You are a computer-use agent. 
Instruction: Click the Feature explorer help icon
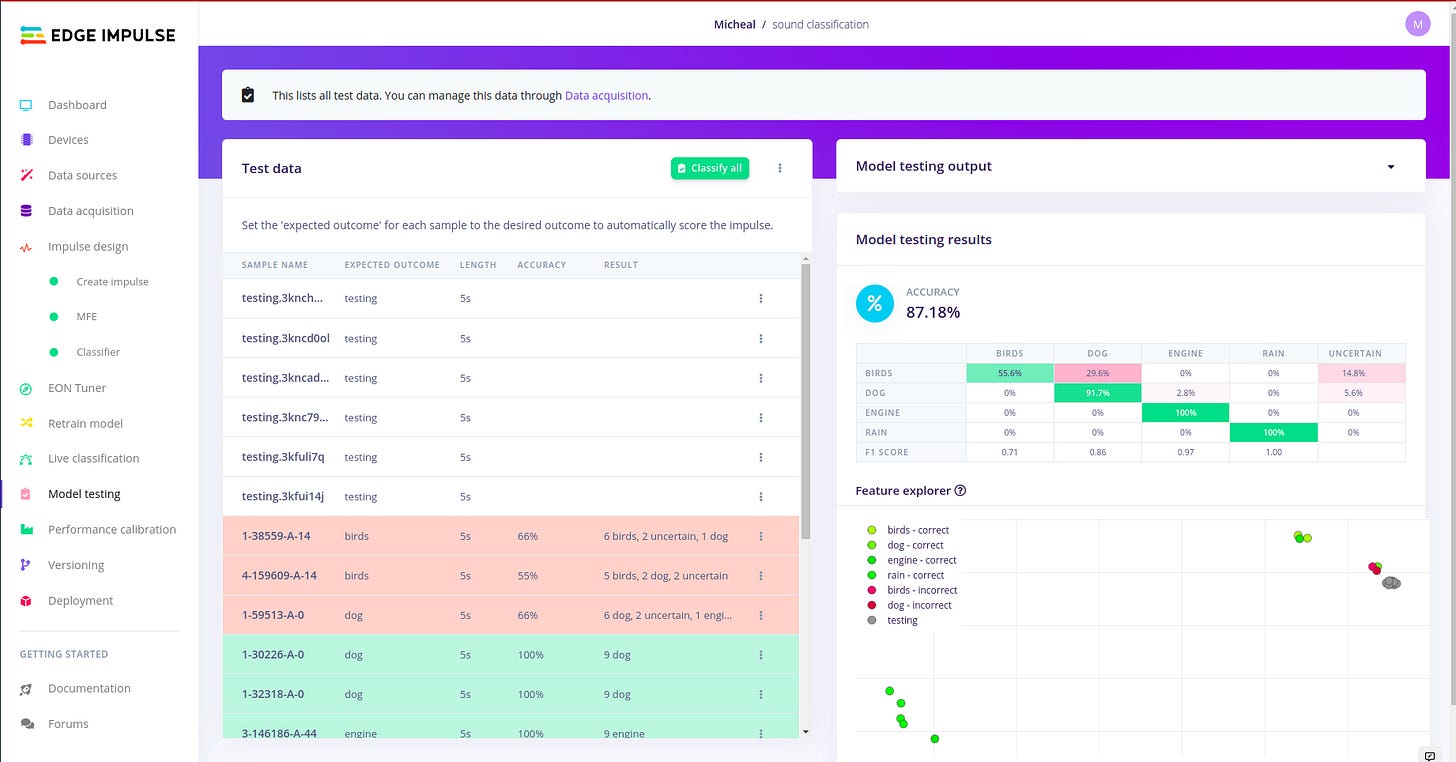pyautogui.click(x=960, y=491)
